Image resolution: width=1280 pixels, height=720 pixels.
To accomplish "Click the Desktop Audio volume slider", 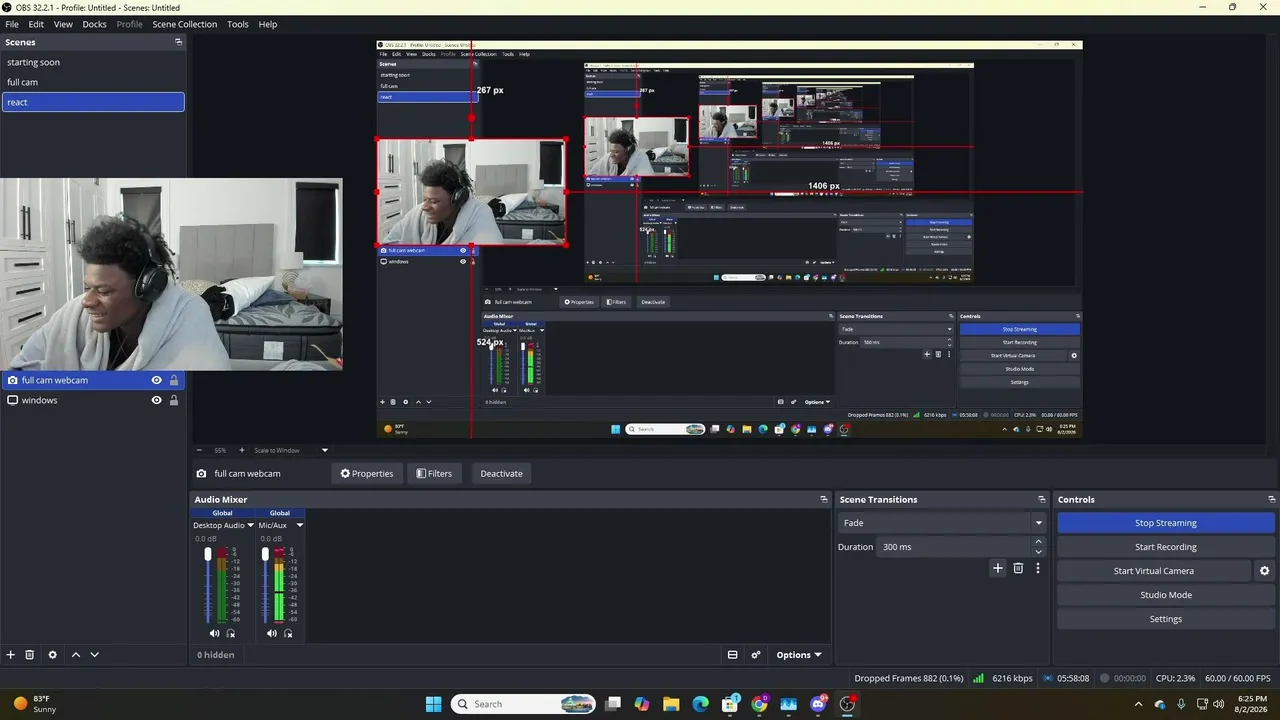I will (208, 585).
